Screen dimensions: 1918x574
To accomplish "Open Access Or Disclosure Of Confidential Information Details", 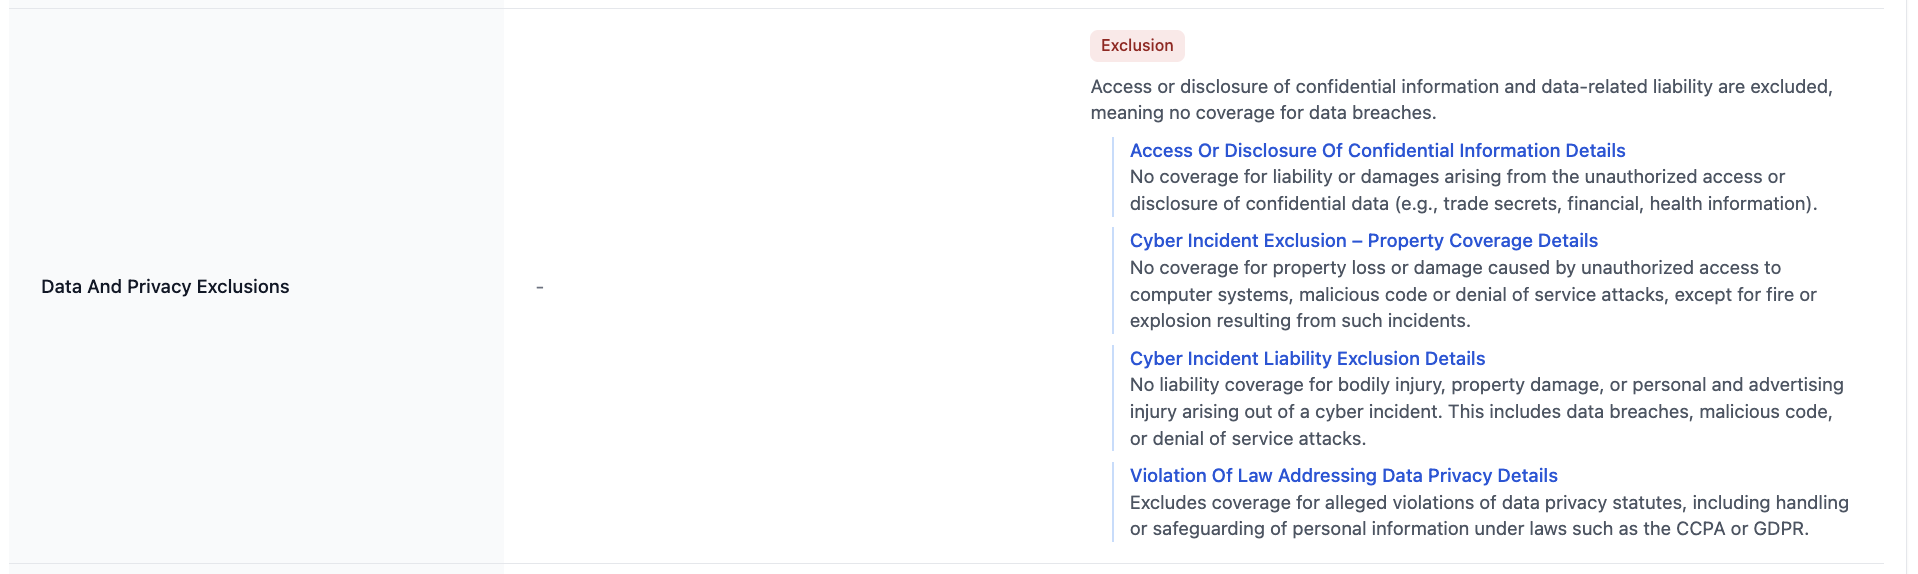I will coord(1377,151).
